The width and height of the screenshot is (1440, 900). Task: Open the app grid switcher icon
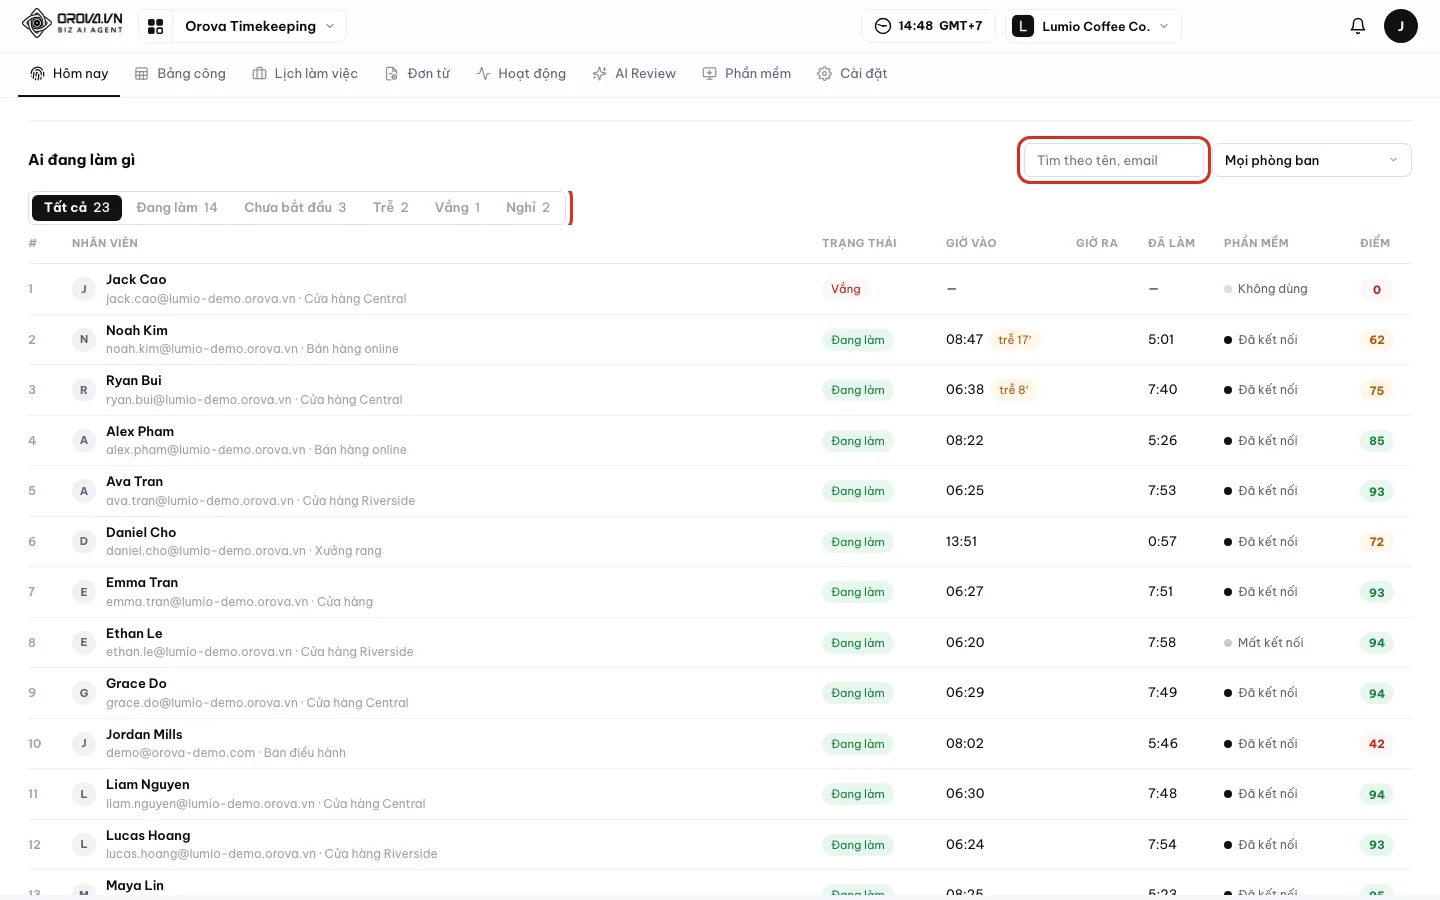tap(155, 27)
